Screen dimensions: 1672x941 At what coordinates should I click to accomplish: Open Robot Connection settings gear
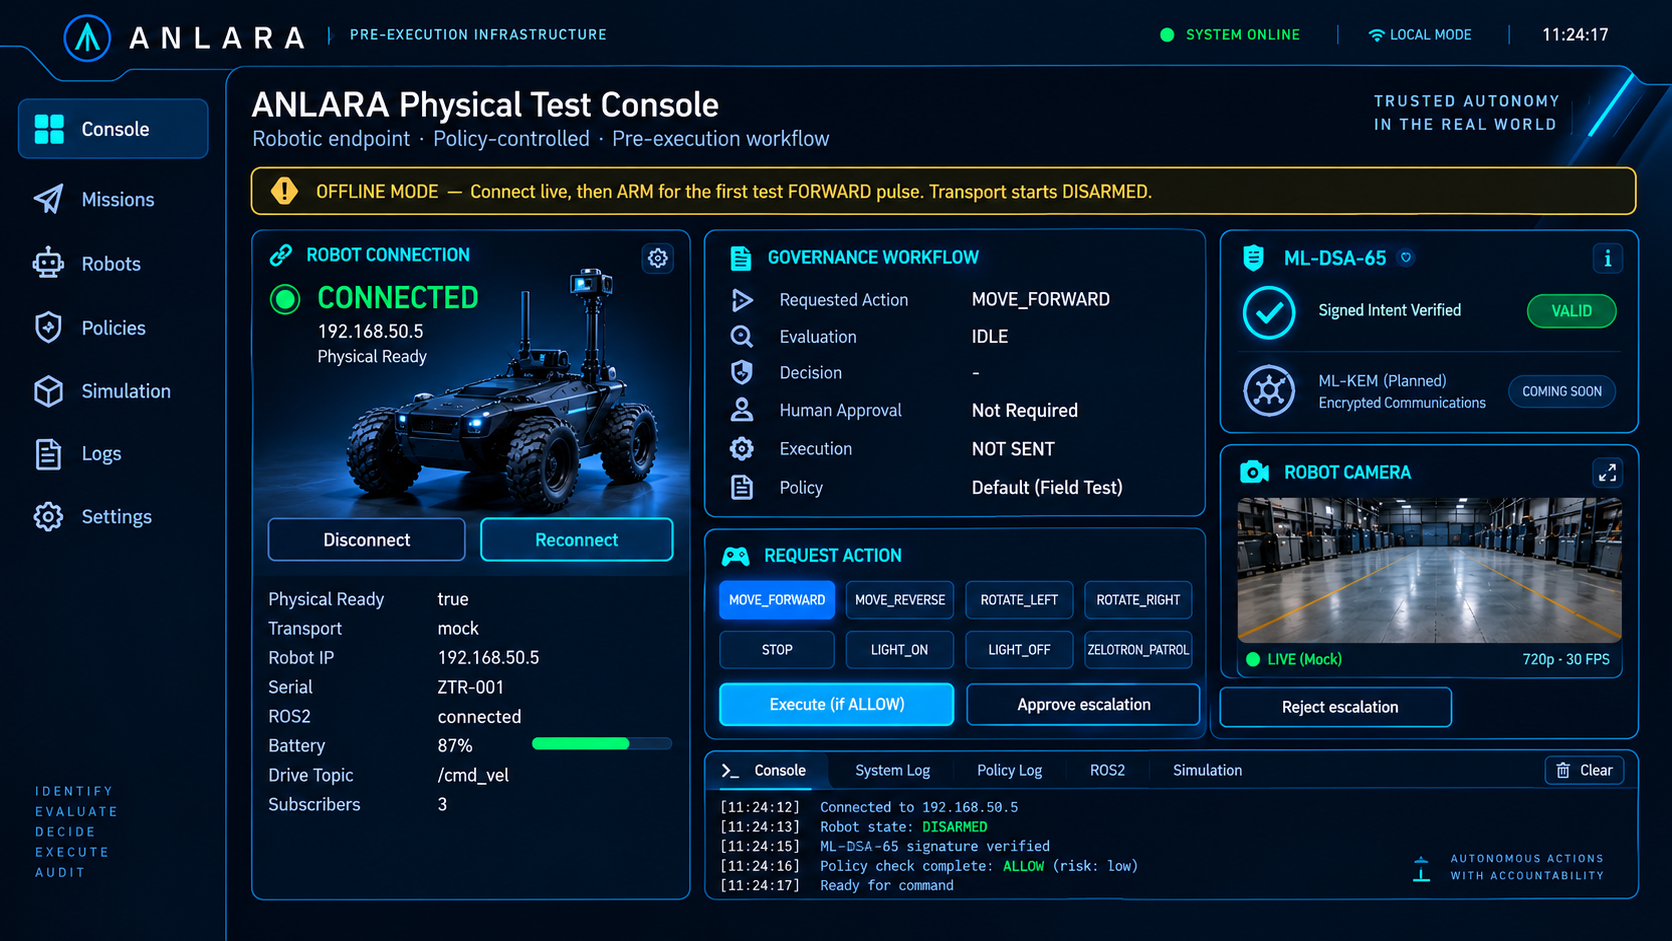657,258
